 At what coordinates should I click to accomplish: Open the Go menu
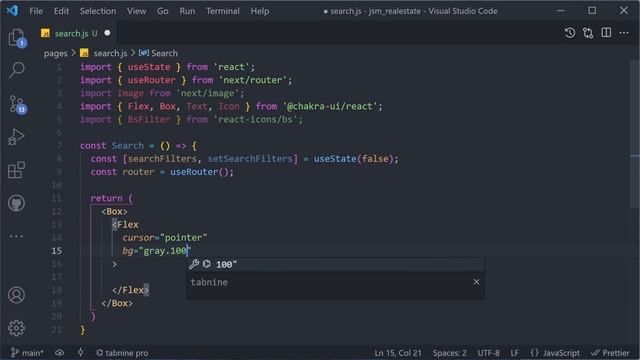pos(162,11)
